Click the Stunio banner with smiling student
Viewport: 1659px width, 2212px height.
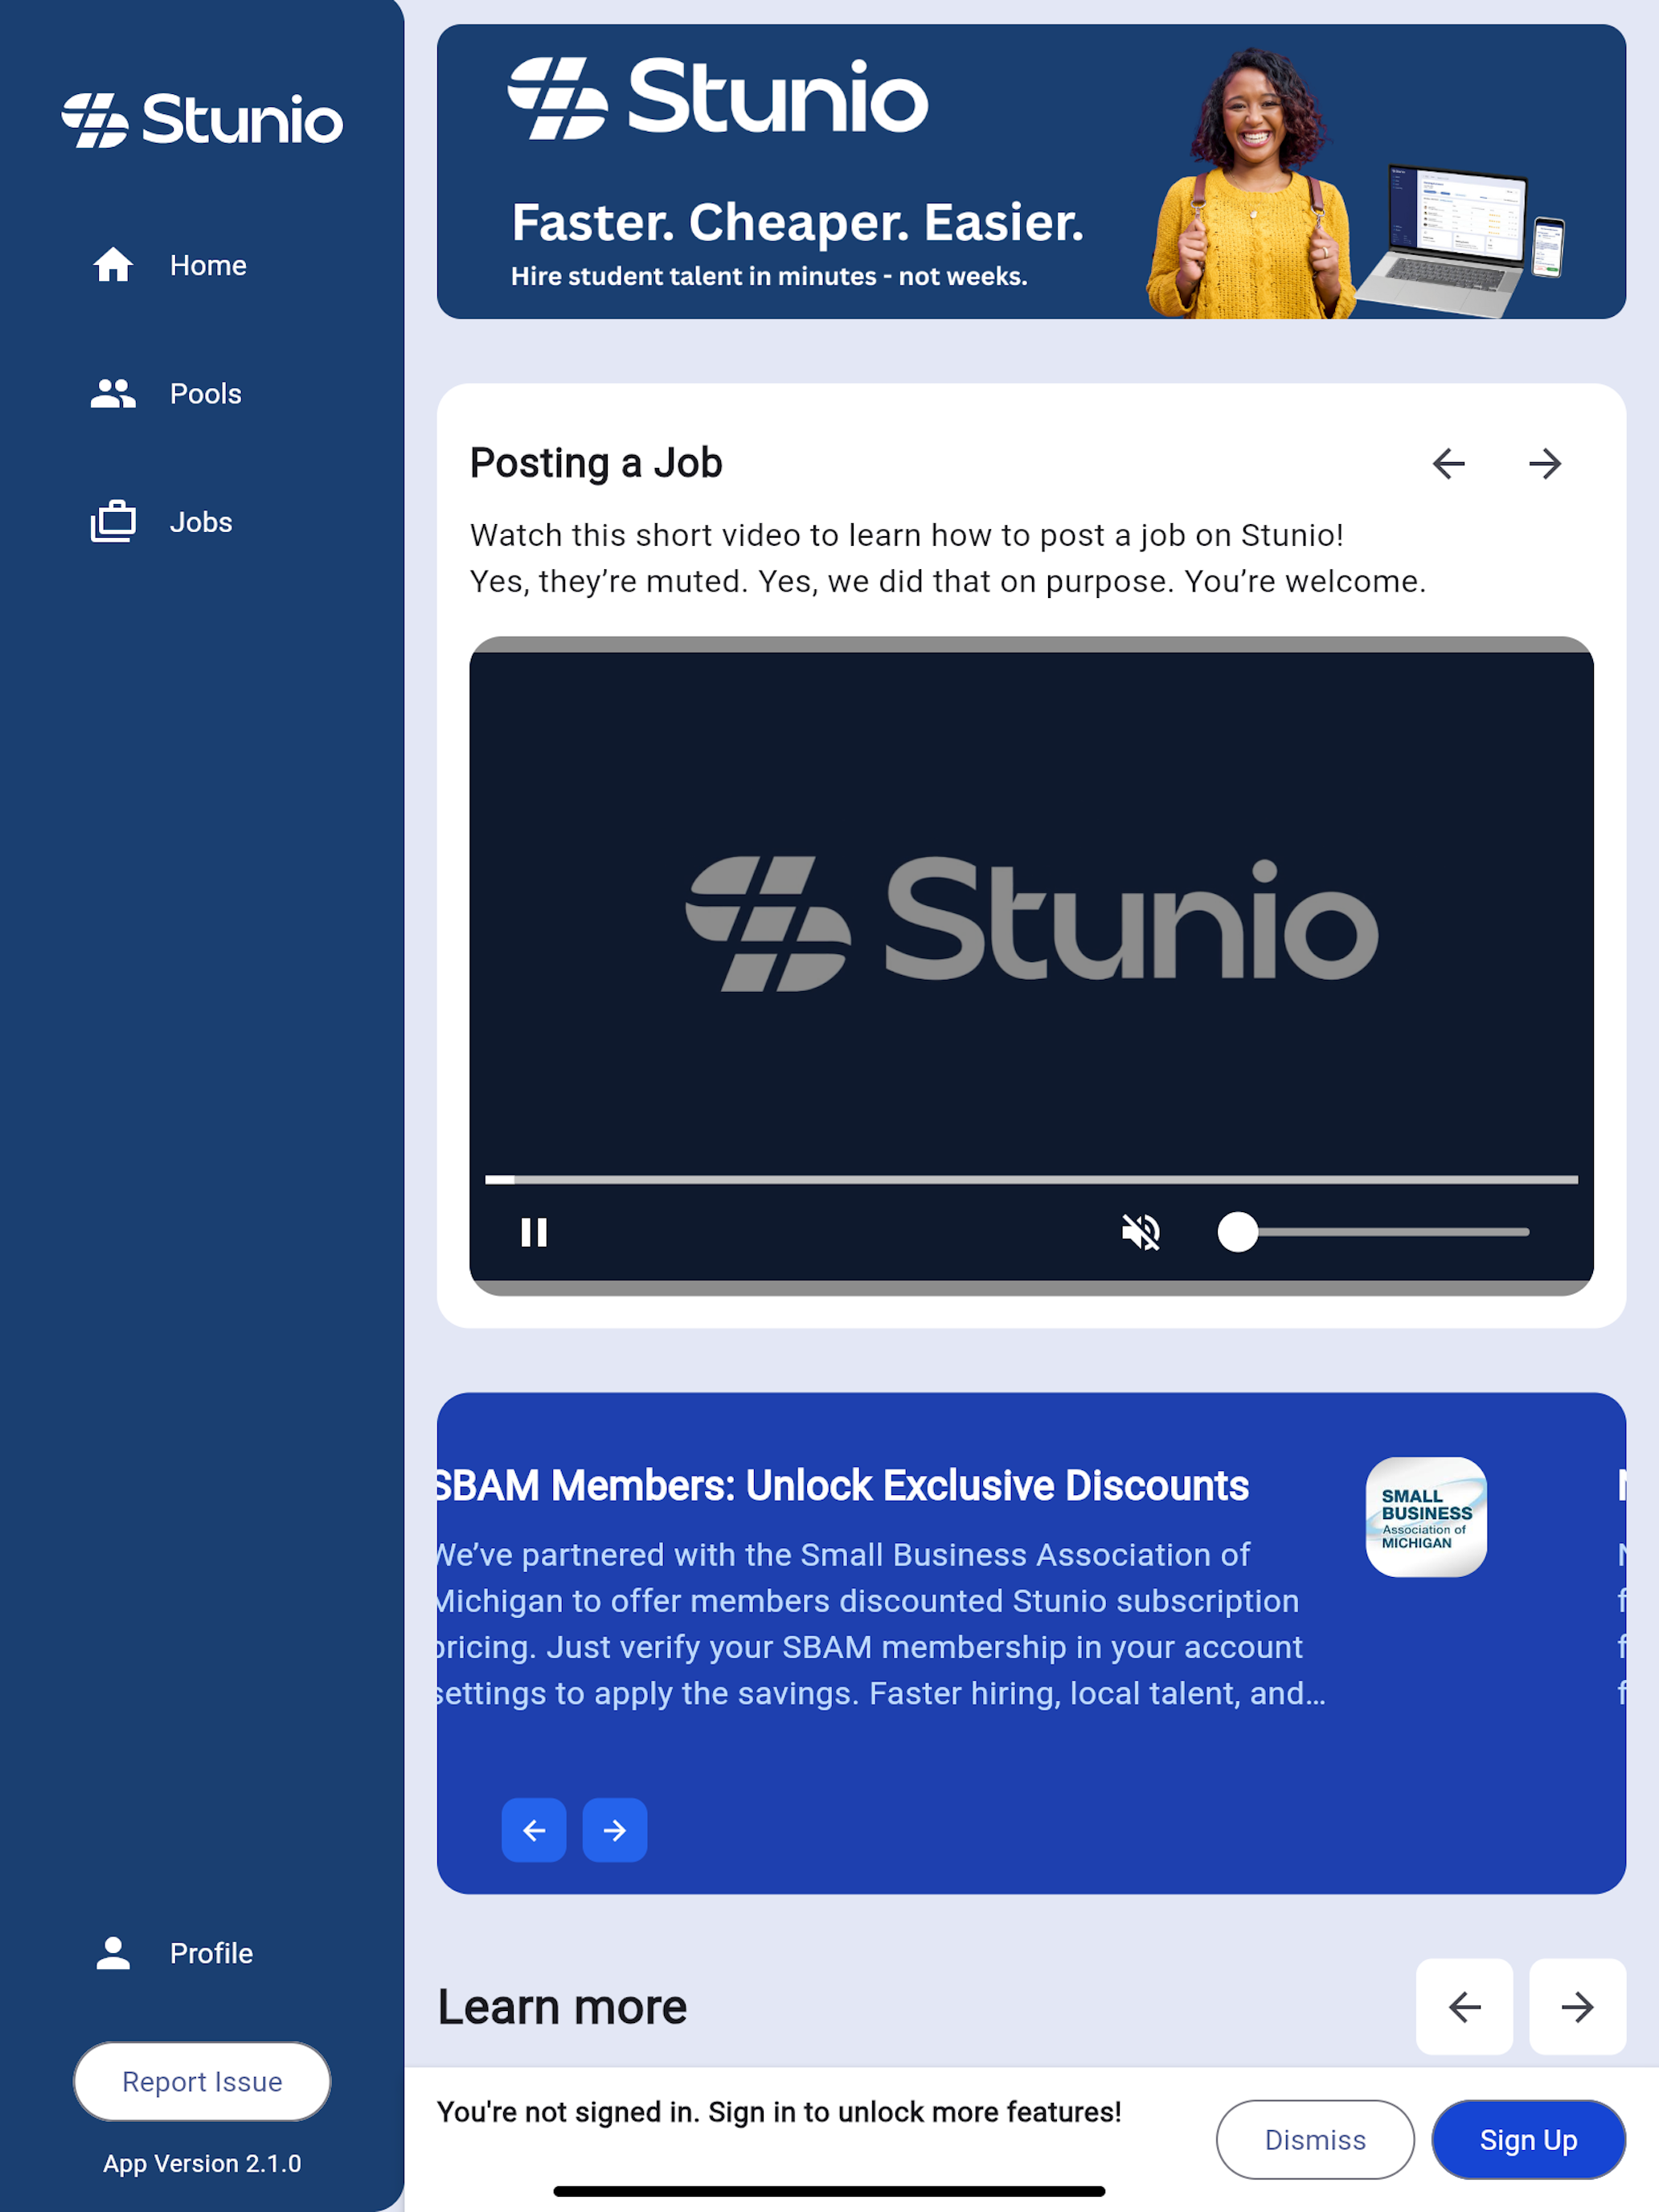coord(1031,172)
